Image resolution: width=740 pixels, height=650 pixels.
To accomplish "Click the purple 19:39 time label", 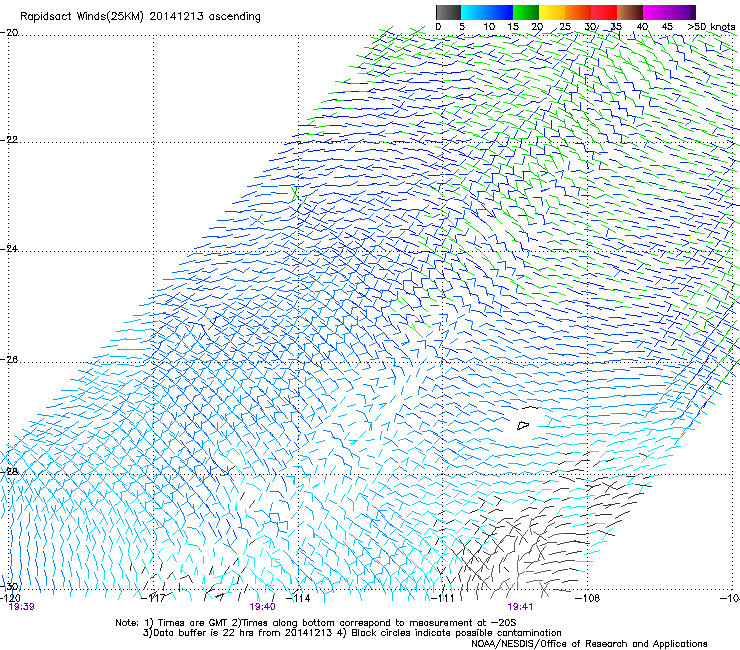I will pos(22,607).
